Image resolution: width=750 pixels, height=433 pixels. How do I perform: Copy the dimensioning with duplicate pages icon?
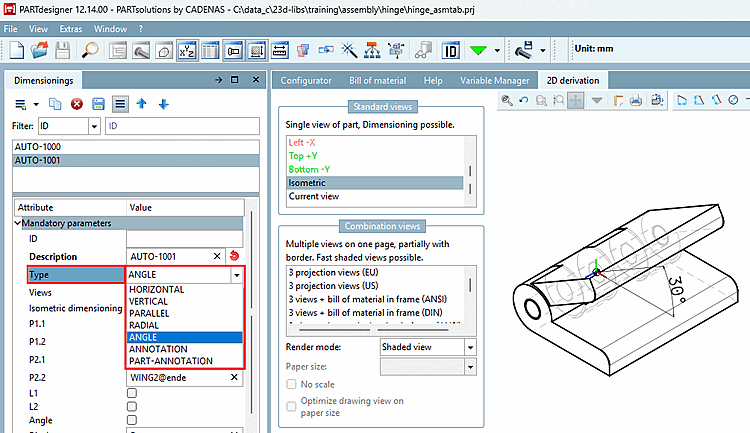click(55, 104)
